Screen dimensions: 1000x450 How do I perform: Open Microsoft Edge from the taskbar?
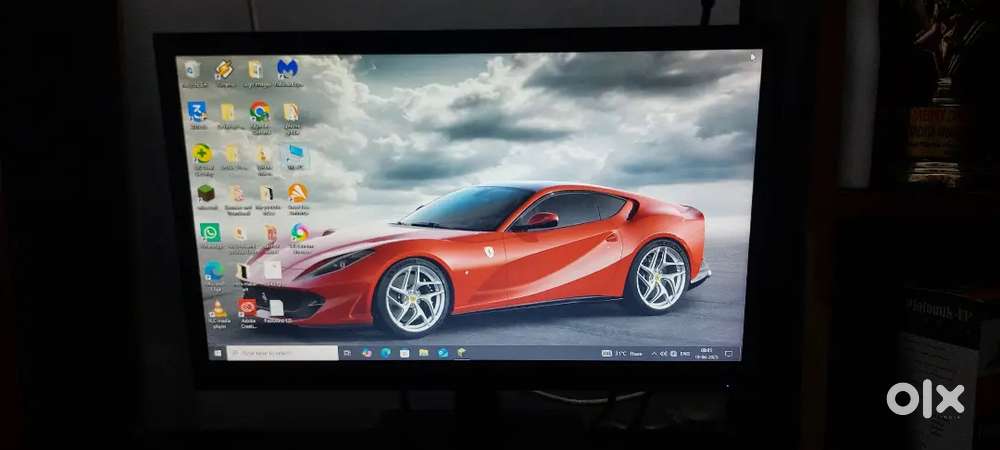(385, 353)
